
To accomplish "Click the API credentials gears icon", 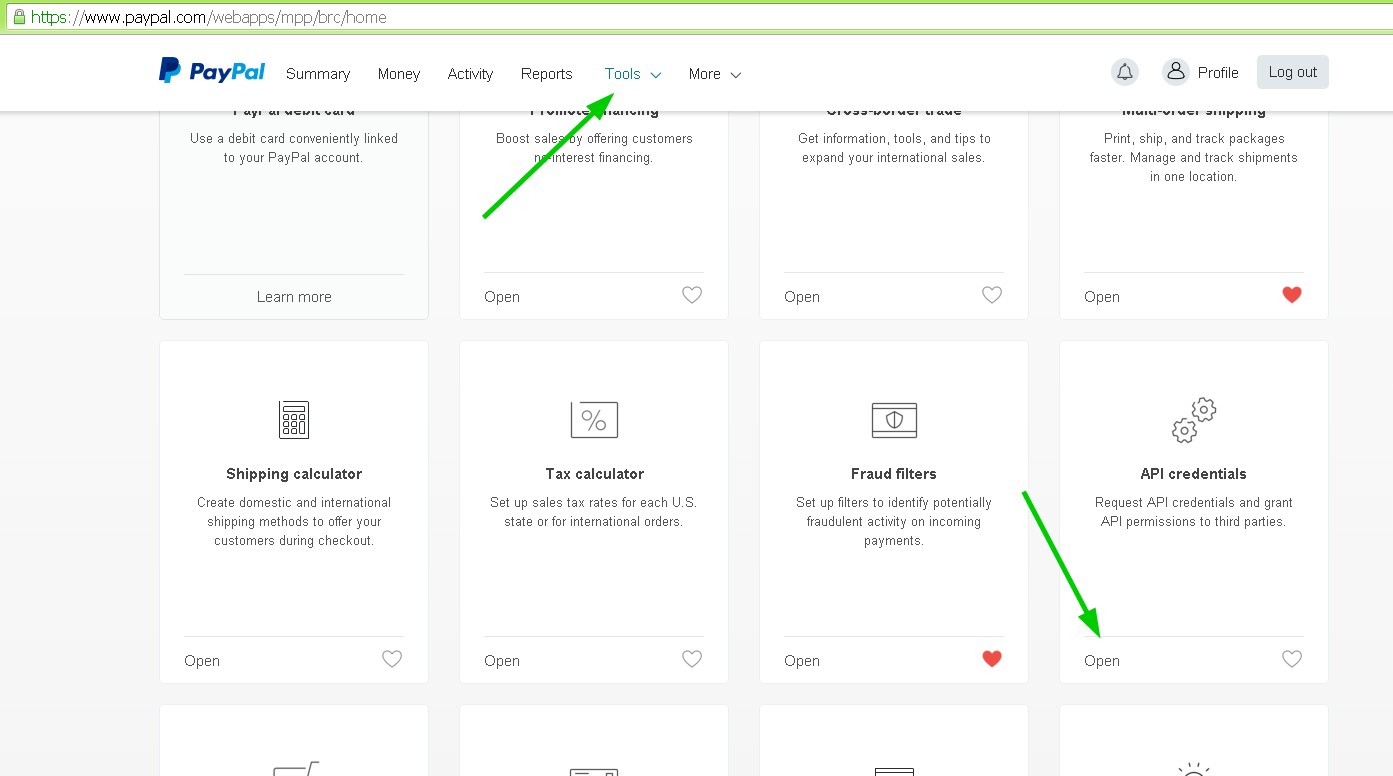I will point(1194,420).
